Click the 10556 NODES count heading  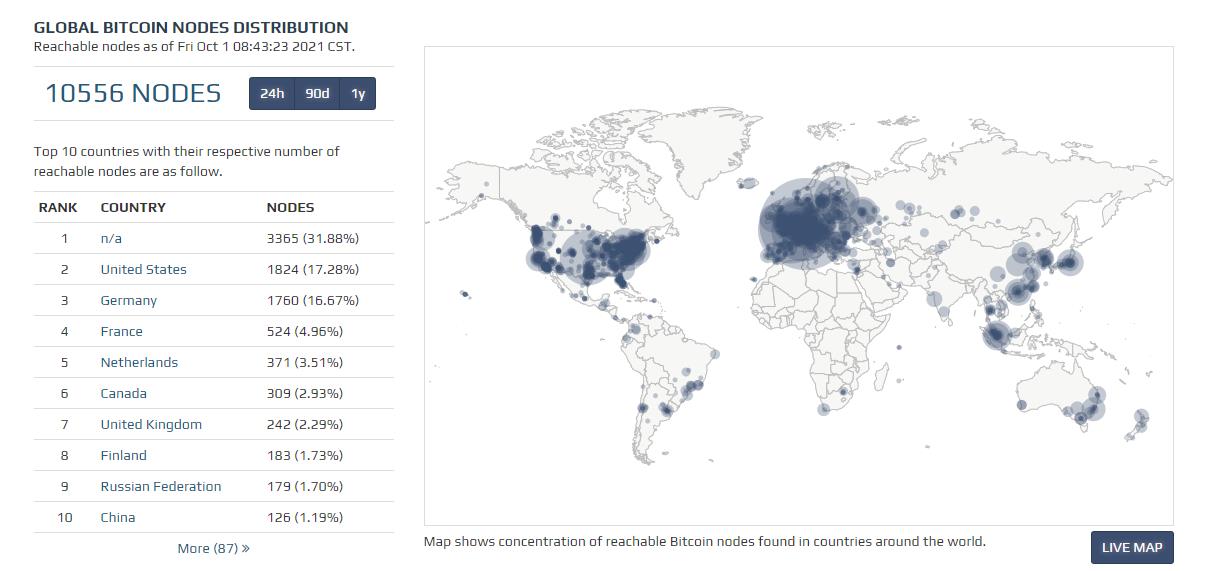click(133, 93)
